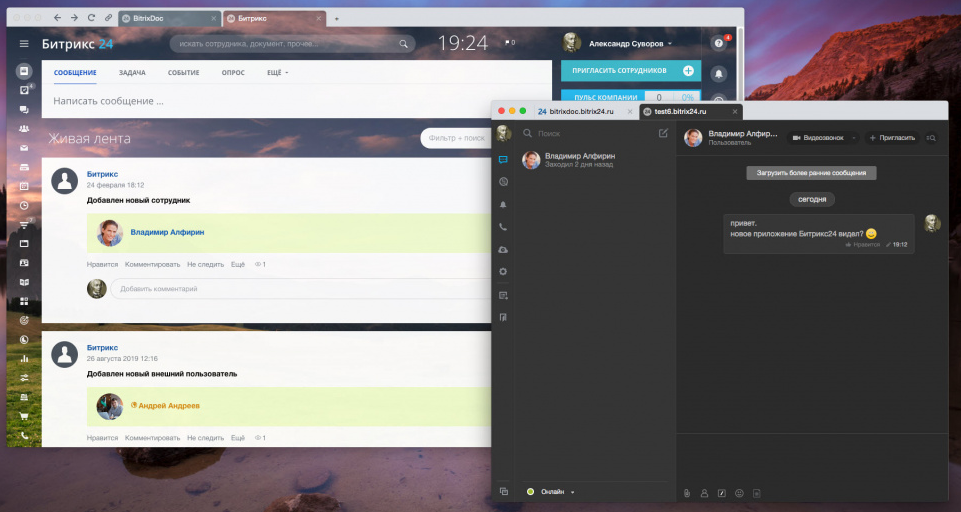961x512 pixels.
Task: Click history clock icon in messenger sidebar
Action: pyautogui.click(x=503, y=181)
